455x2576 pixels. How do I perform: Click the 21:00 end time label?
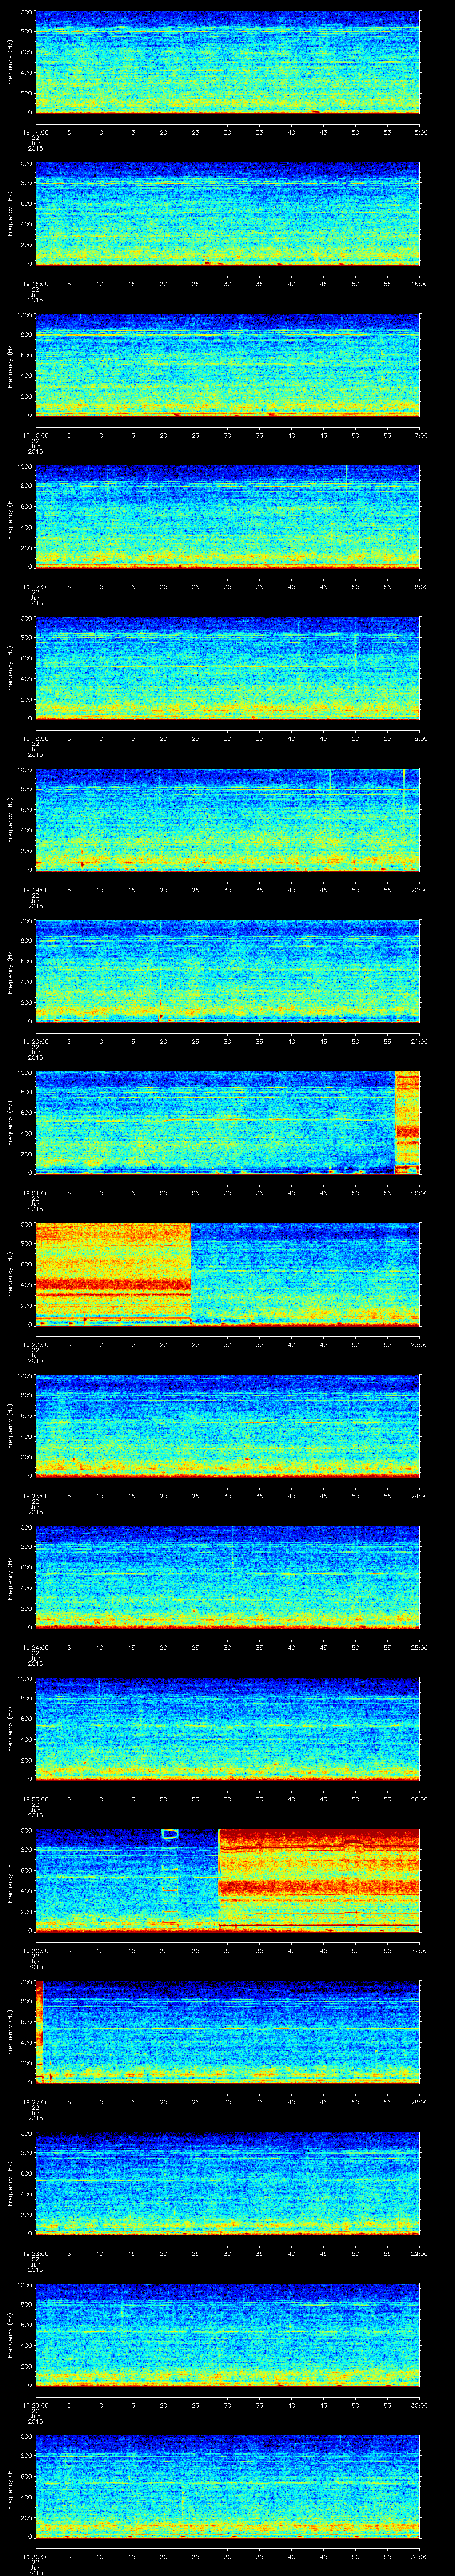click(x=419, y=1042)
